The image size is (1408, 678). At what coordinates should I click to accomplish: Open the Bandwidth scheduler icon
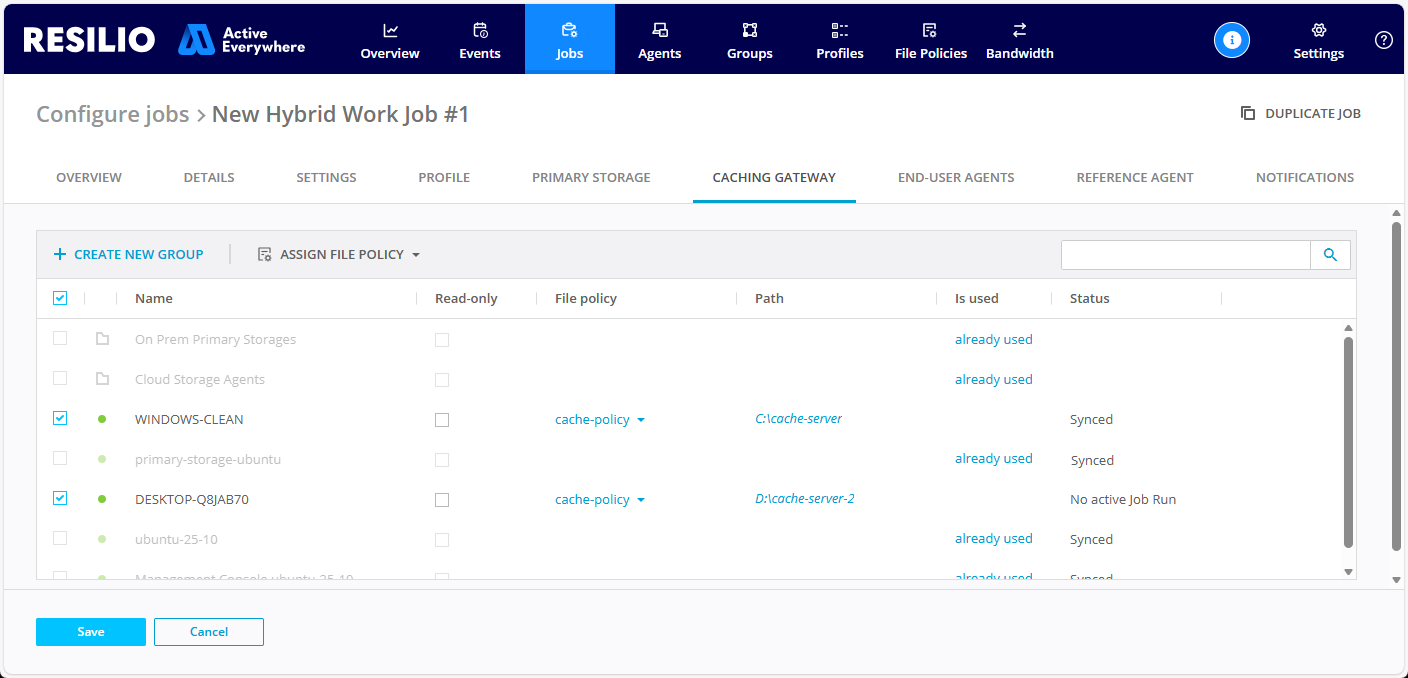[1019, 31]
